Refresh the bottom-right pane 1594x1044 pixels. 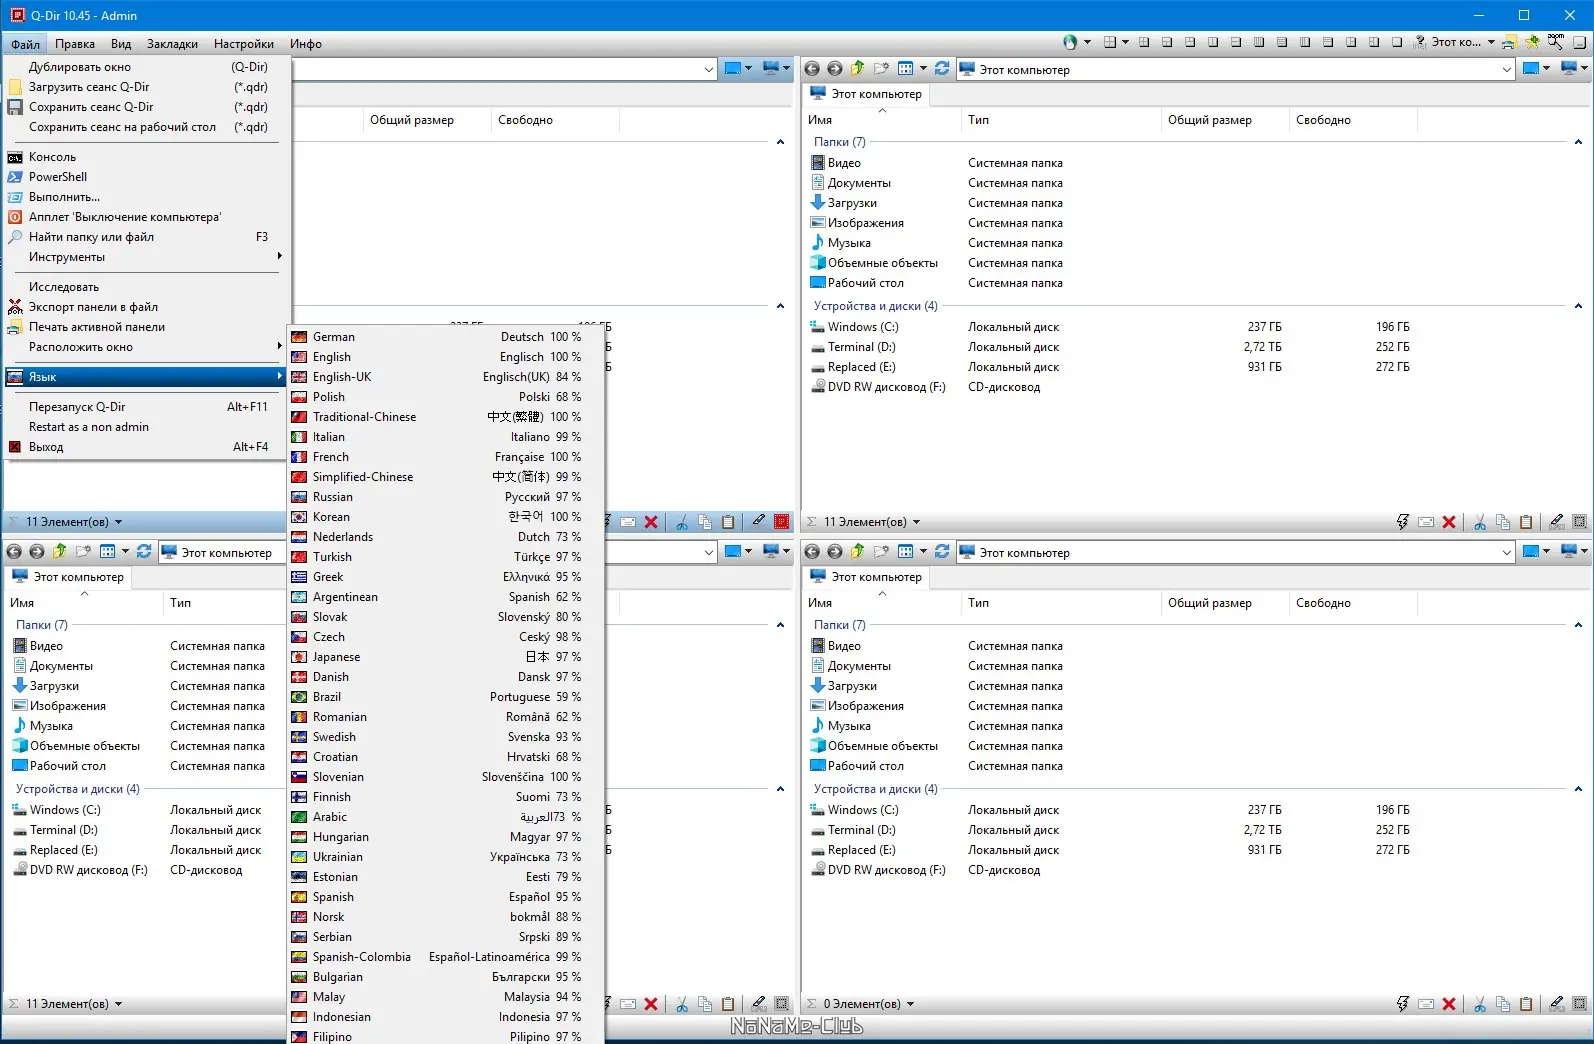click(942, 552)
